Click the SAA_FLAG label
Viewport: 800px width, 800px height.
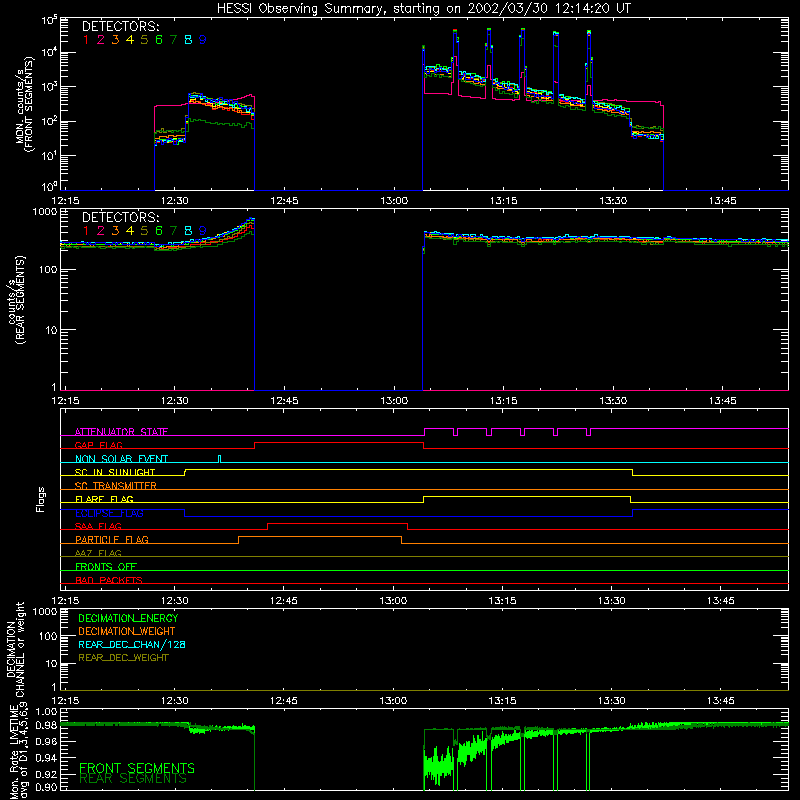(98, 526)
